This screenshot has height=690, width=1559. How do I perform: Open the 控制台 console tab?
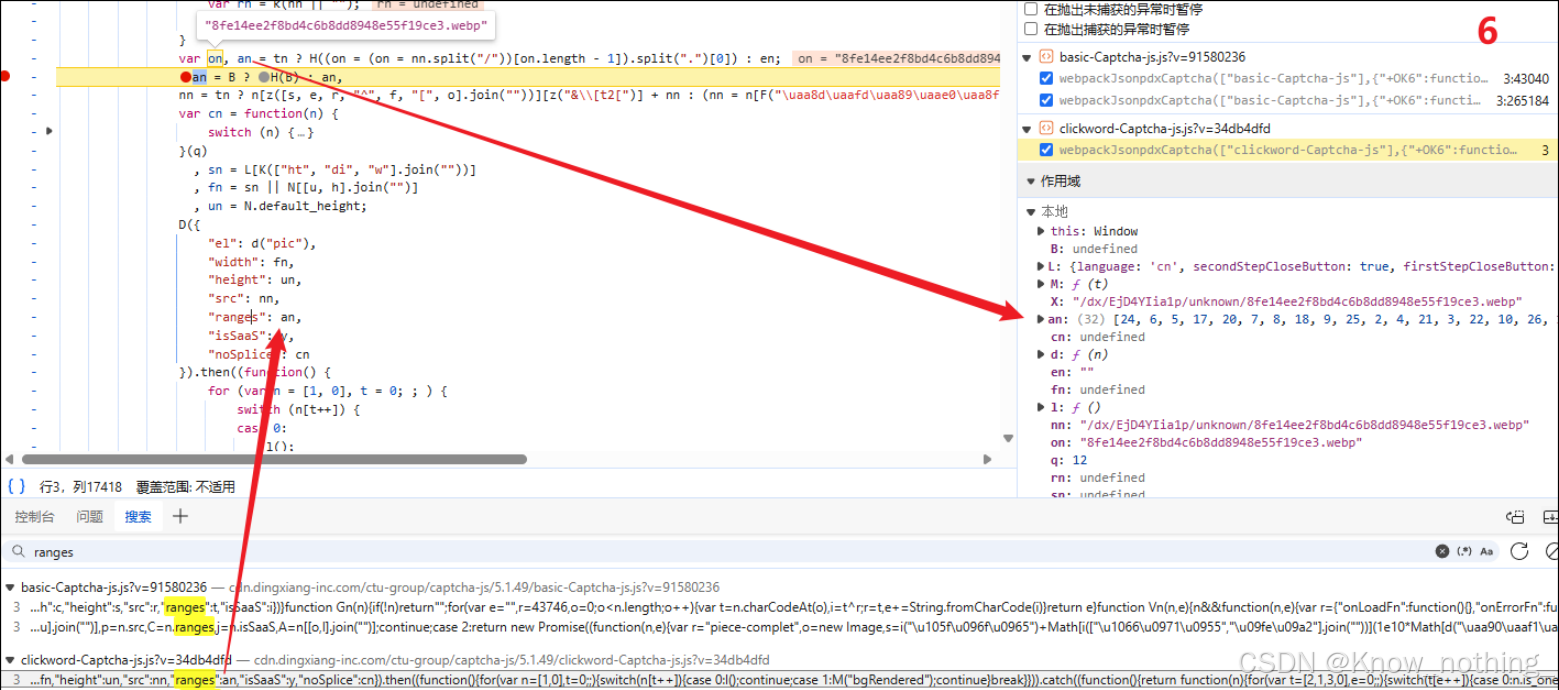point(34,517)
